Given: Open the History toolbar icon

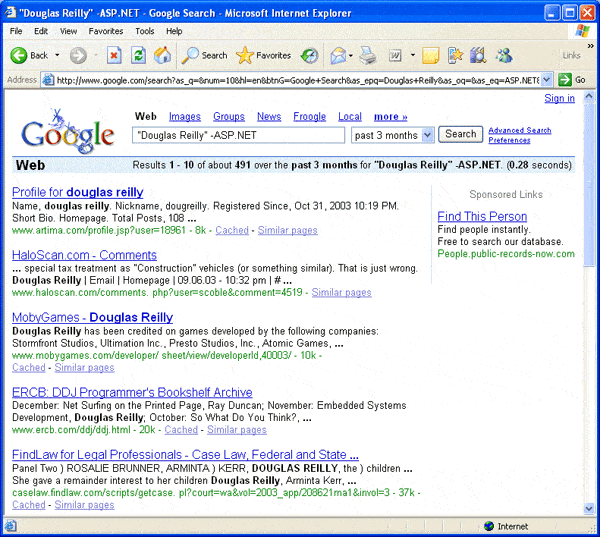Looking at the screenshot, I should [309, 56].
